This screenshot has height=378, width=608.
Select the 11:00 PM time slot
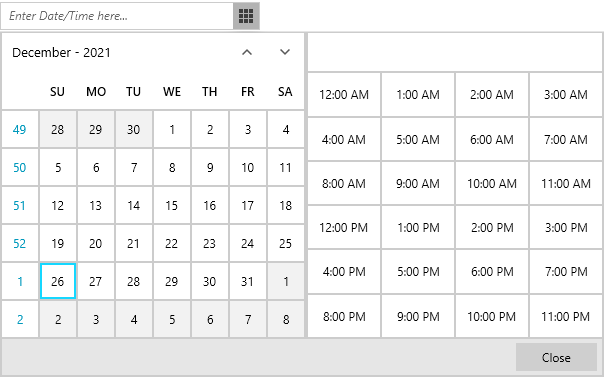[566, 317]
